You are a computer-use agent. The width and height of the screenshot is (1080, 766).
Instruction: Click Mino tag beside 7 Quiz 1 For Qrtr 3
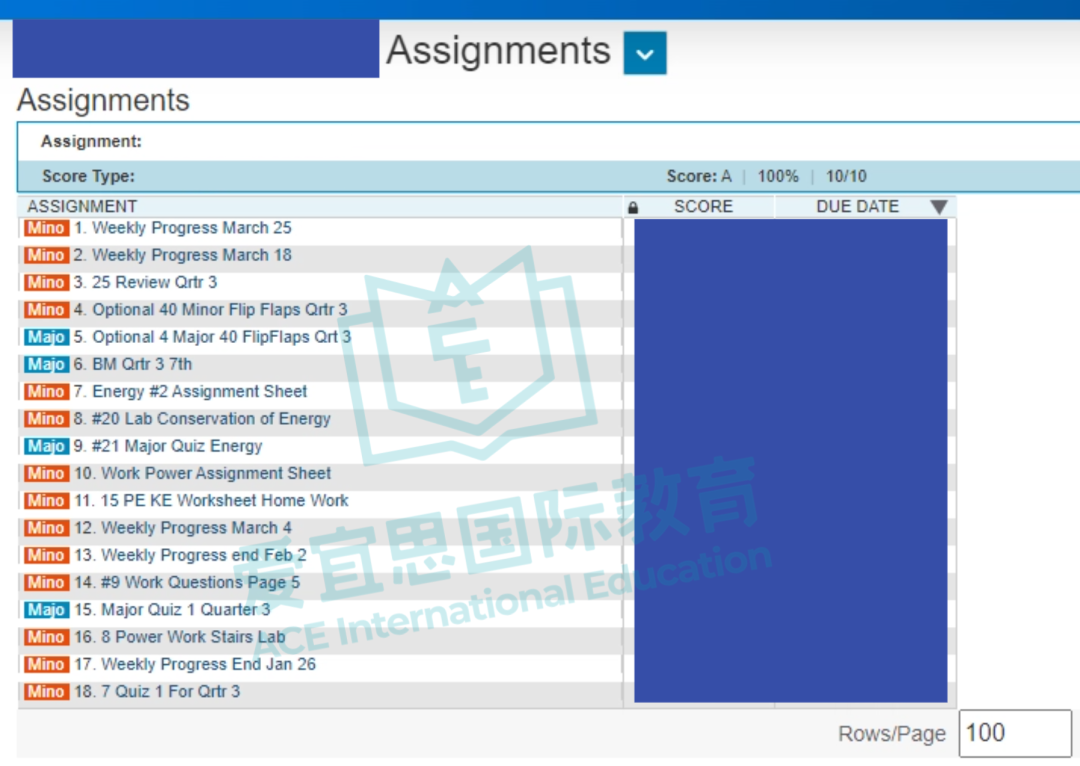[x=46, y=692]
